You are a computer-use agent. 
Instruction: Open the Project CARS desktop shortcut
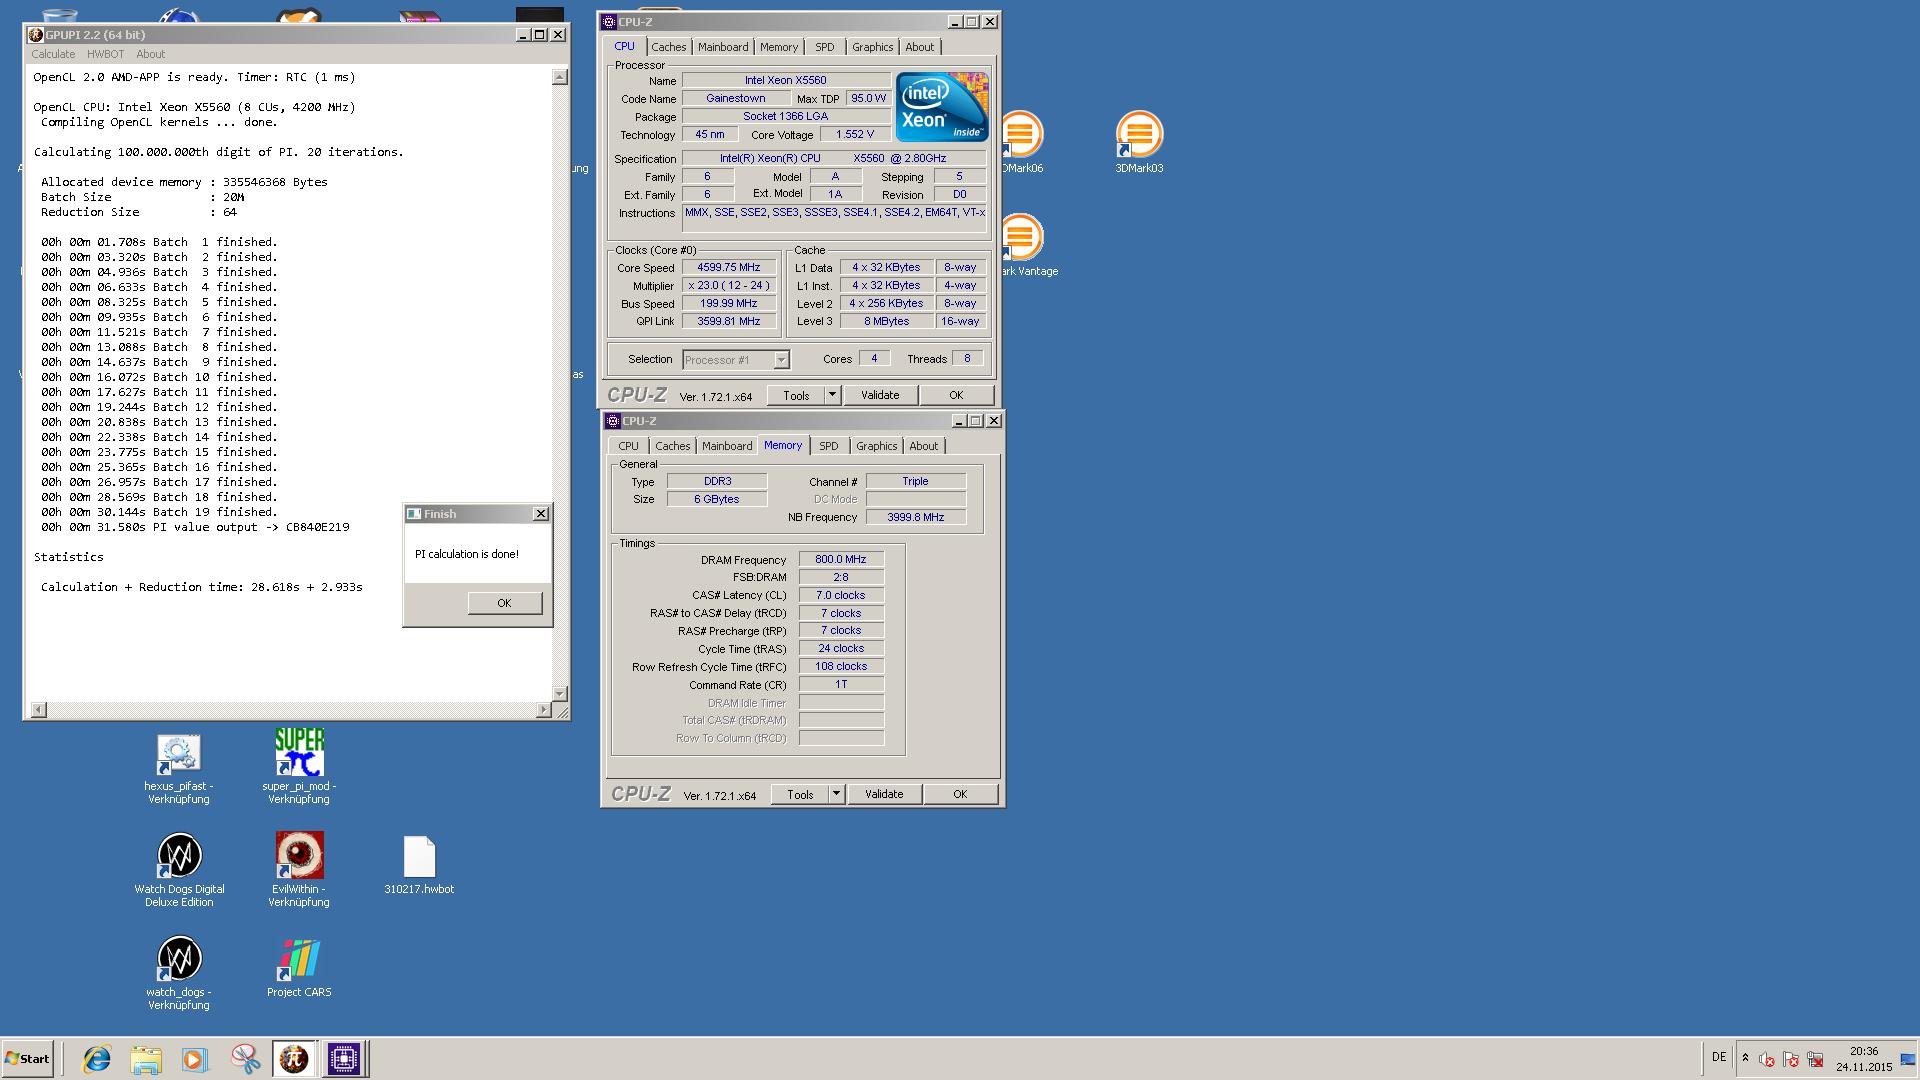point(298,968)
